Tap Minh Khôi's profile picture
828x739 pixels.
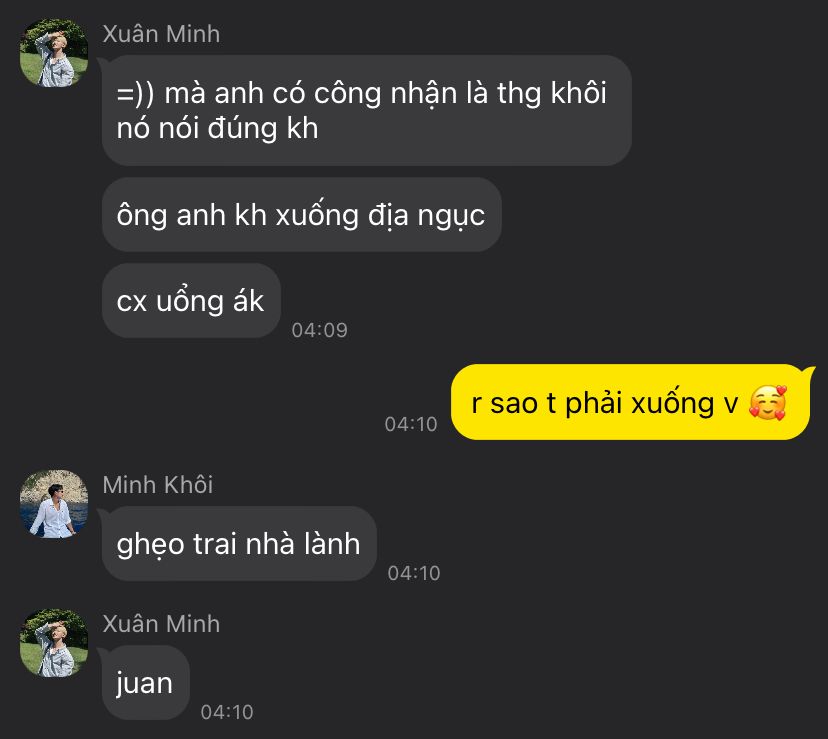pos(54,504)
